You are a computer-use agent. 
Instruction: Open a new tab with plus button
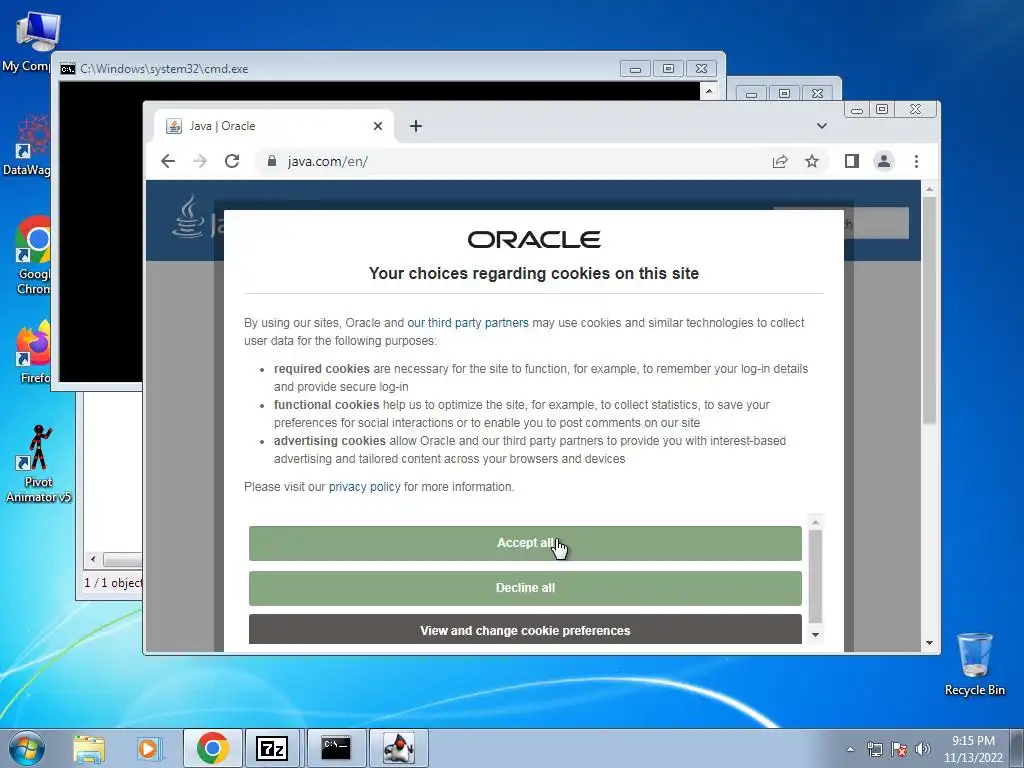tap(416, 126)
